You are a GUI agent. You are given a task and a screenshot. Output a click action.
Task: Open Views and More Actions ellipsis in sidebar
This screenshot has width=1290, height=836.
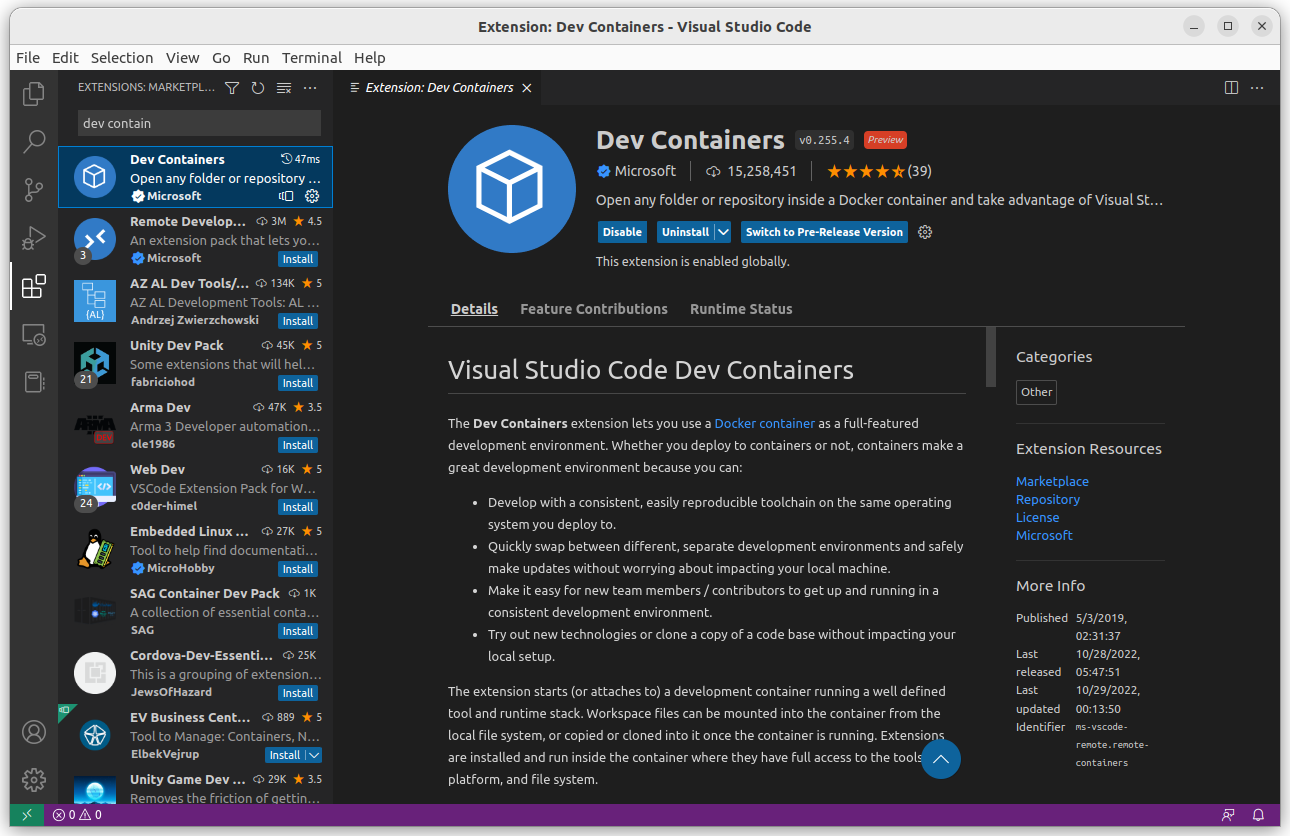pyautogui.click(x=310, y=88)
